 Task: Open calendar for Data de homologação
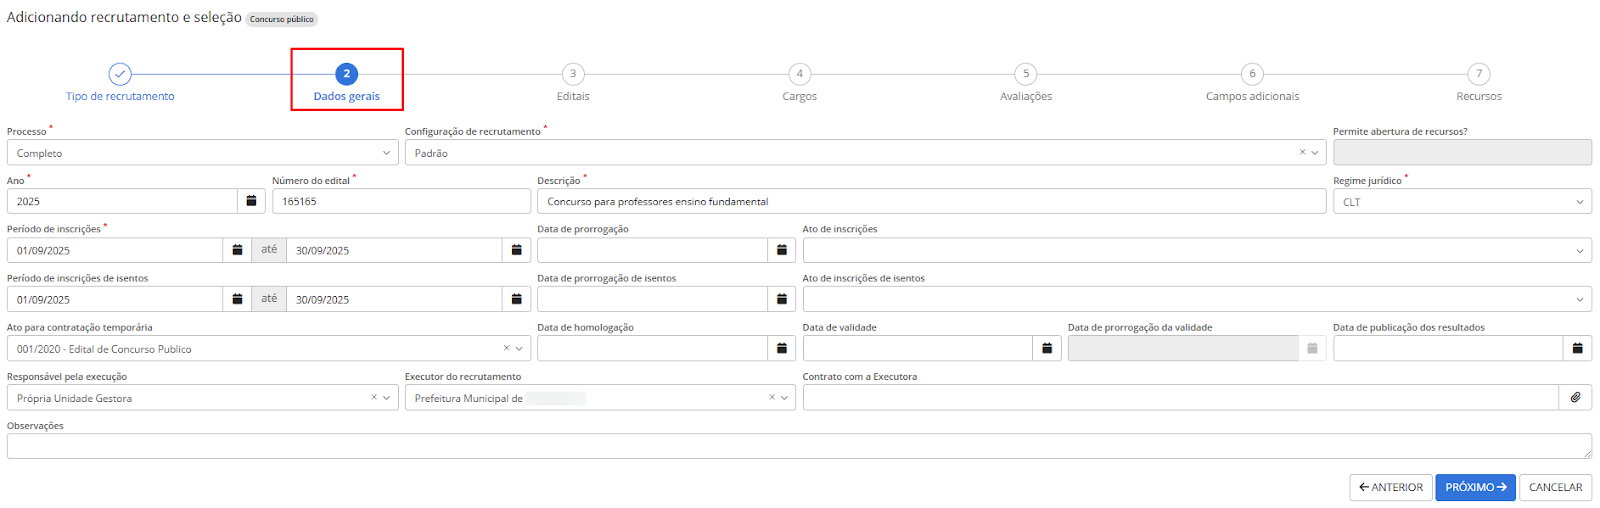pos(782,348)
